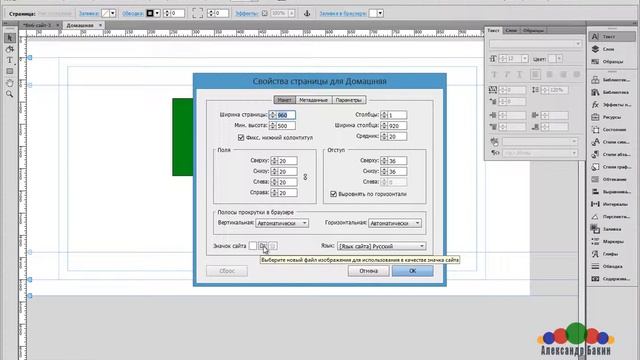Switch to the Макет tab

284,100
